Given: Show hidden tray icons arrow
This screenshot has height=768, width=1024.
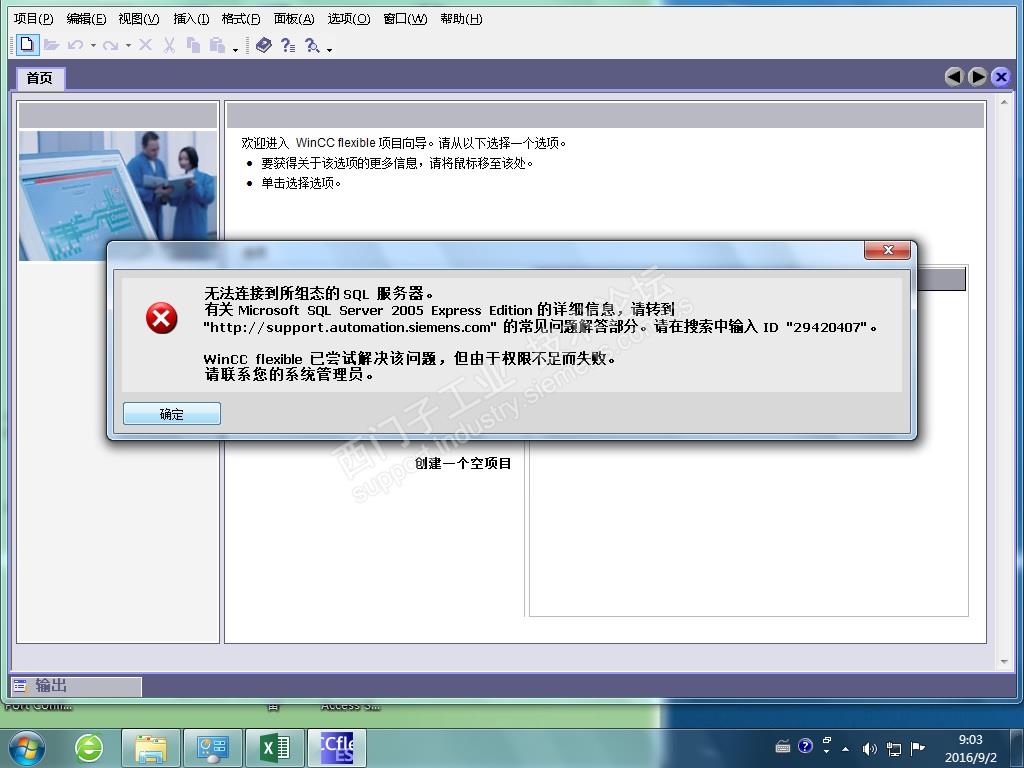Looking at the screenshot, I should (846, 748).
